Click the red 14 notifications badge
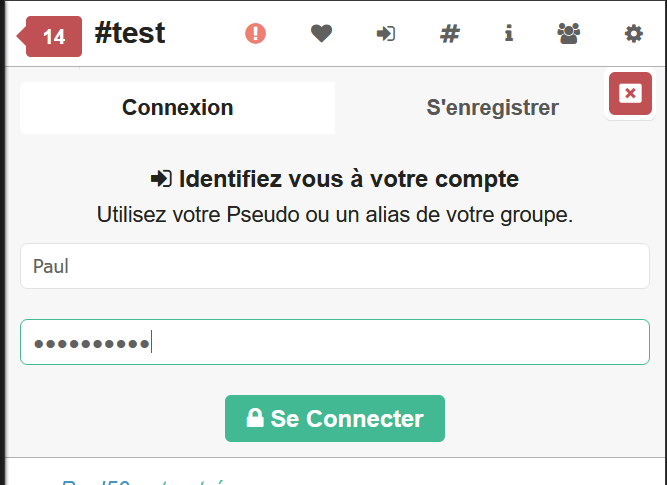The image size is (667, 485). (52, 37)
